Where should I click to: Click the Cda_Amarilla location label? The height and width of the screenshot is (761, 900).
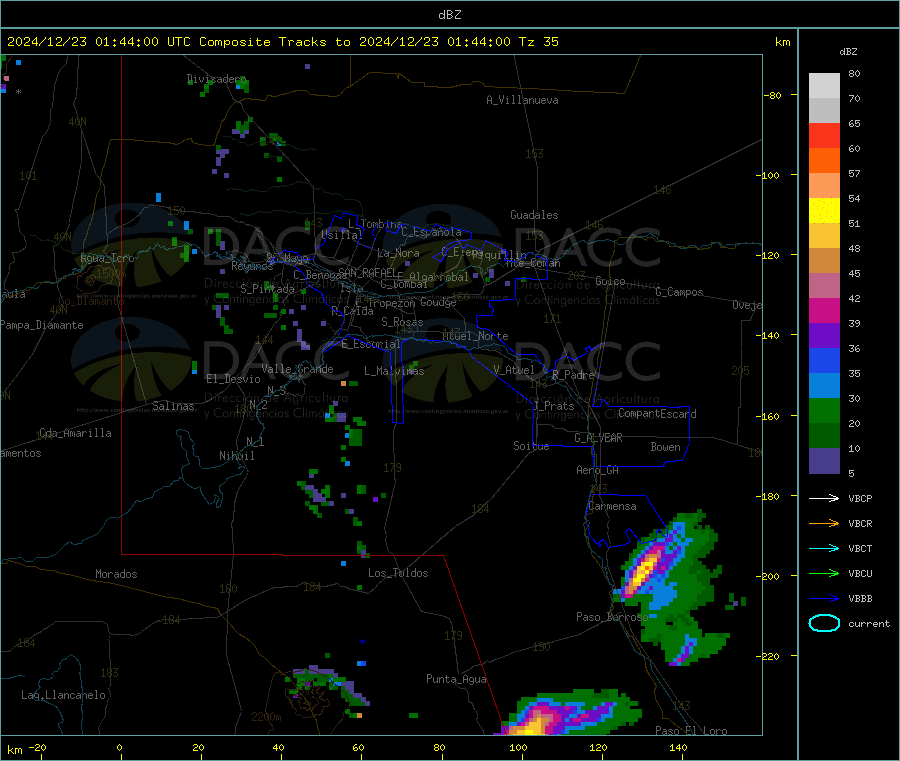(x=75, y=433)
